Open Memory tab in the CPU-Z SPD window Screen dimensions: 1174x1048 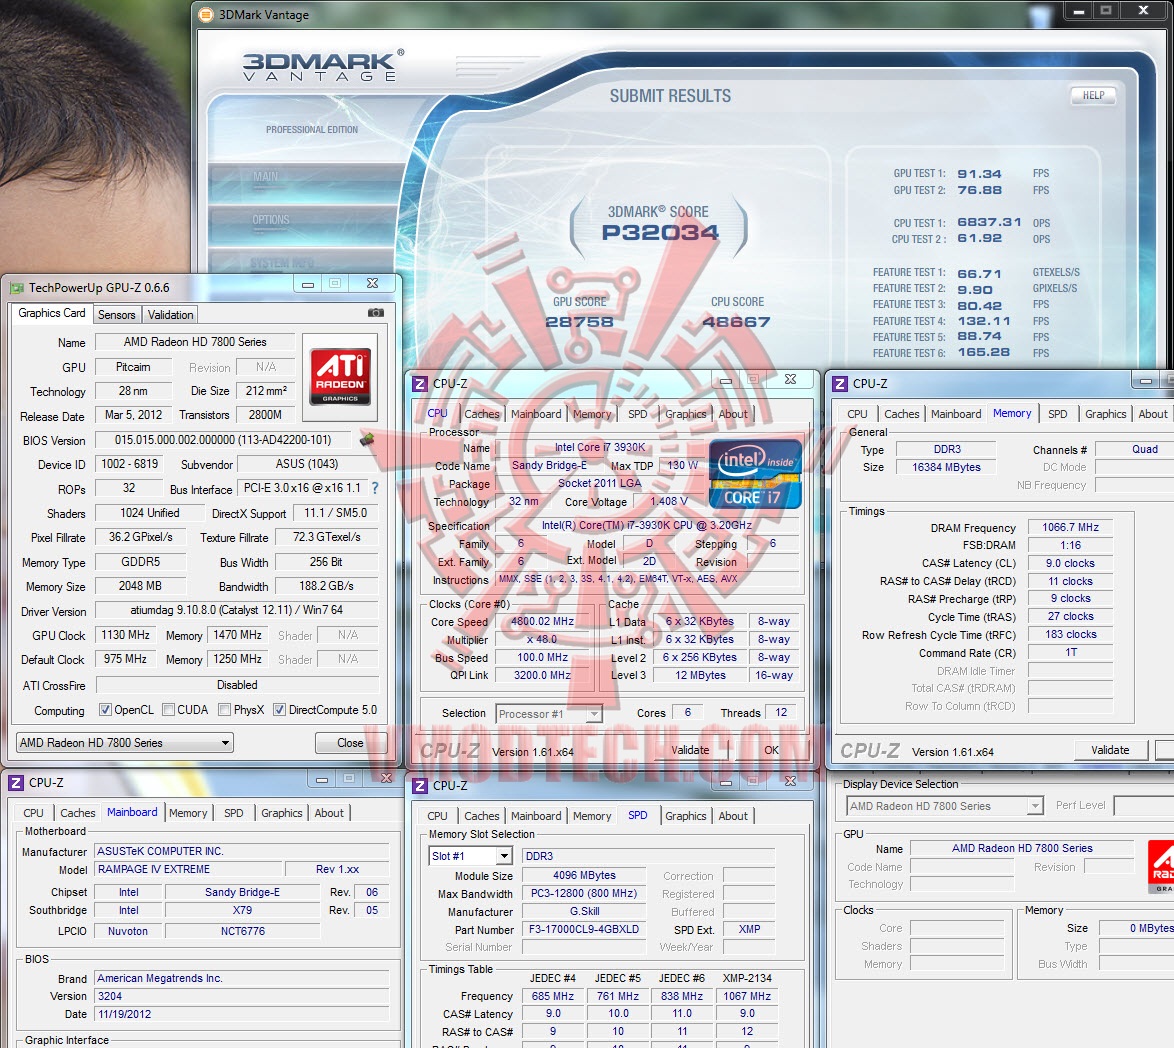tap(591, 816)
